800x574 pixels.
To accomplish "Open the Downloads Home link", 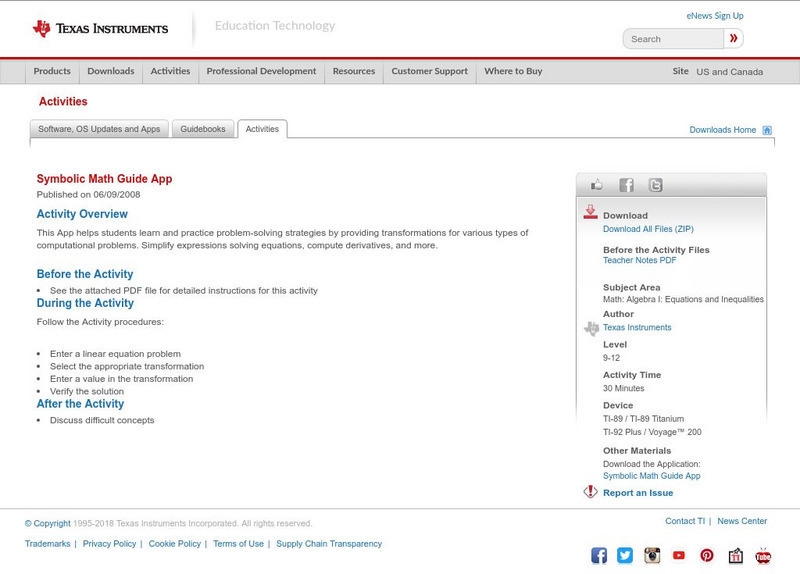I will click(722, 130).
